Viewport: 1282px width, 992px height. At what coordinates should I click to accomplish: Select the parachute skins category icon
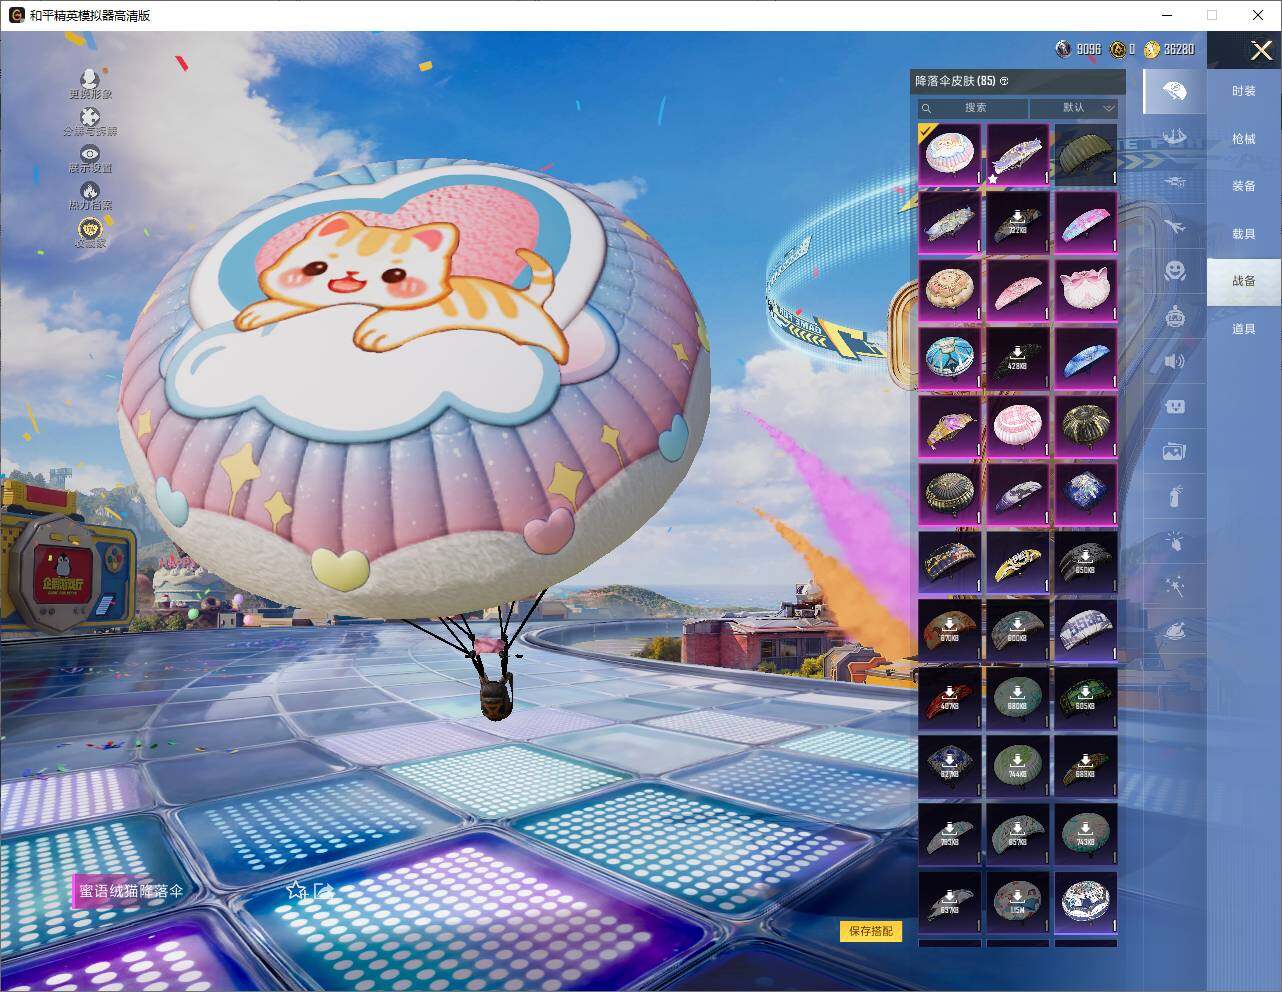(x=1175, y=92)
